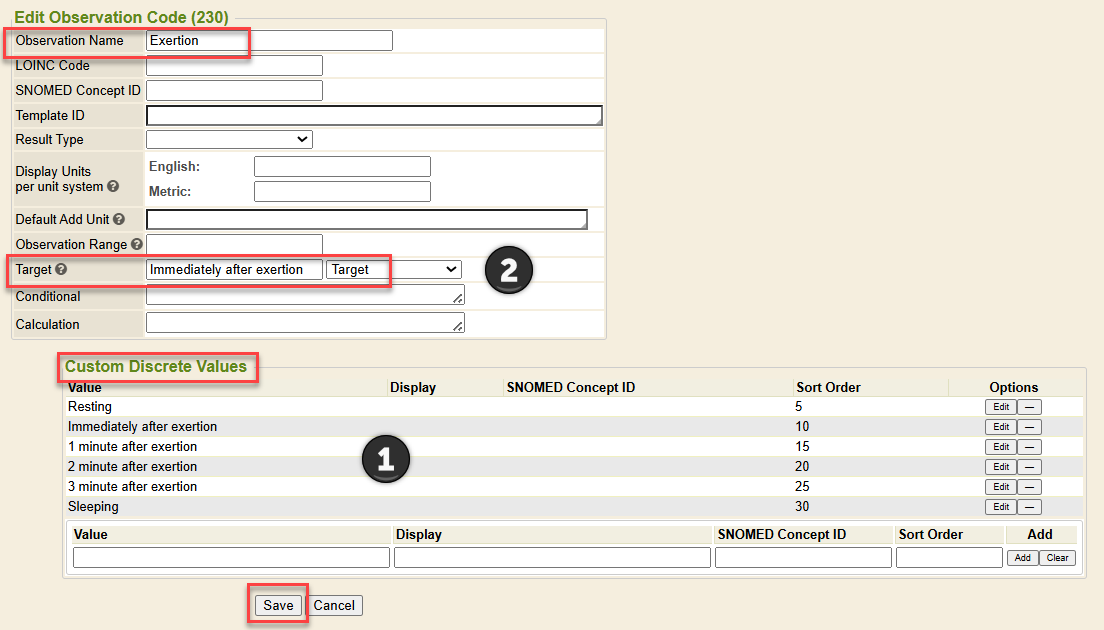Click into the Observation Name field
Image resolution: width=1104 pixels, height=630 pixels.
(269, 41)
